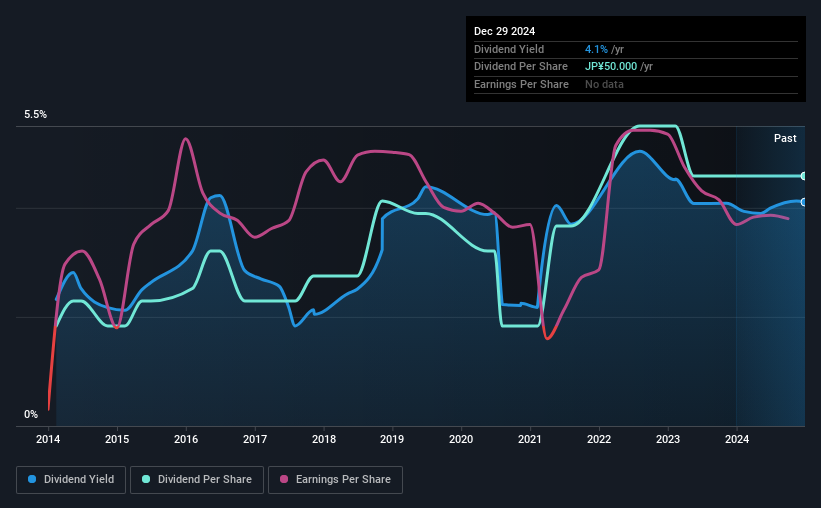Viewport: 821px width, 508px height.
Task: Click the Dividend Yield tooltip row label
Action: (x=509, y=49)
